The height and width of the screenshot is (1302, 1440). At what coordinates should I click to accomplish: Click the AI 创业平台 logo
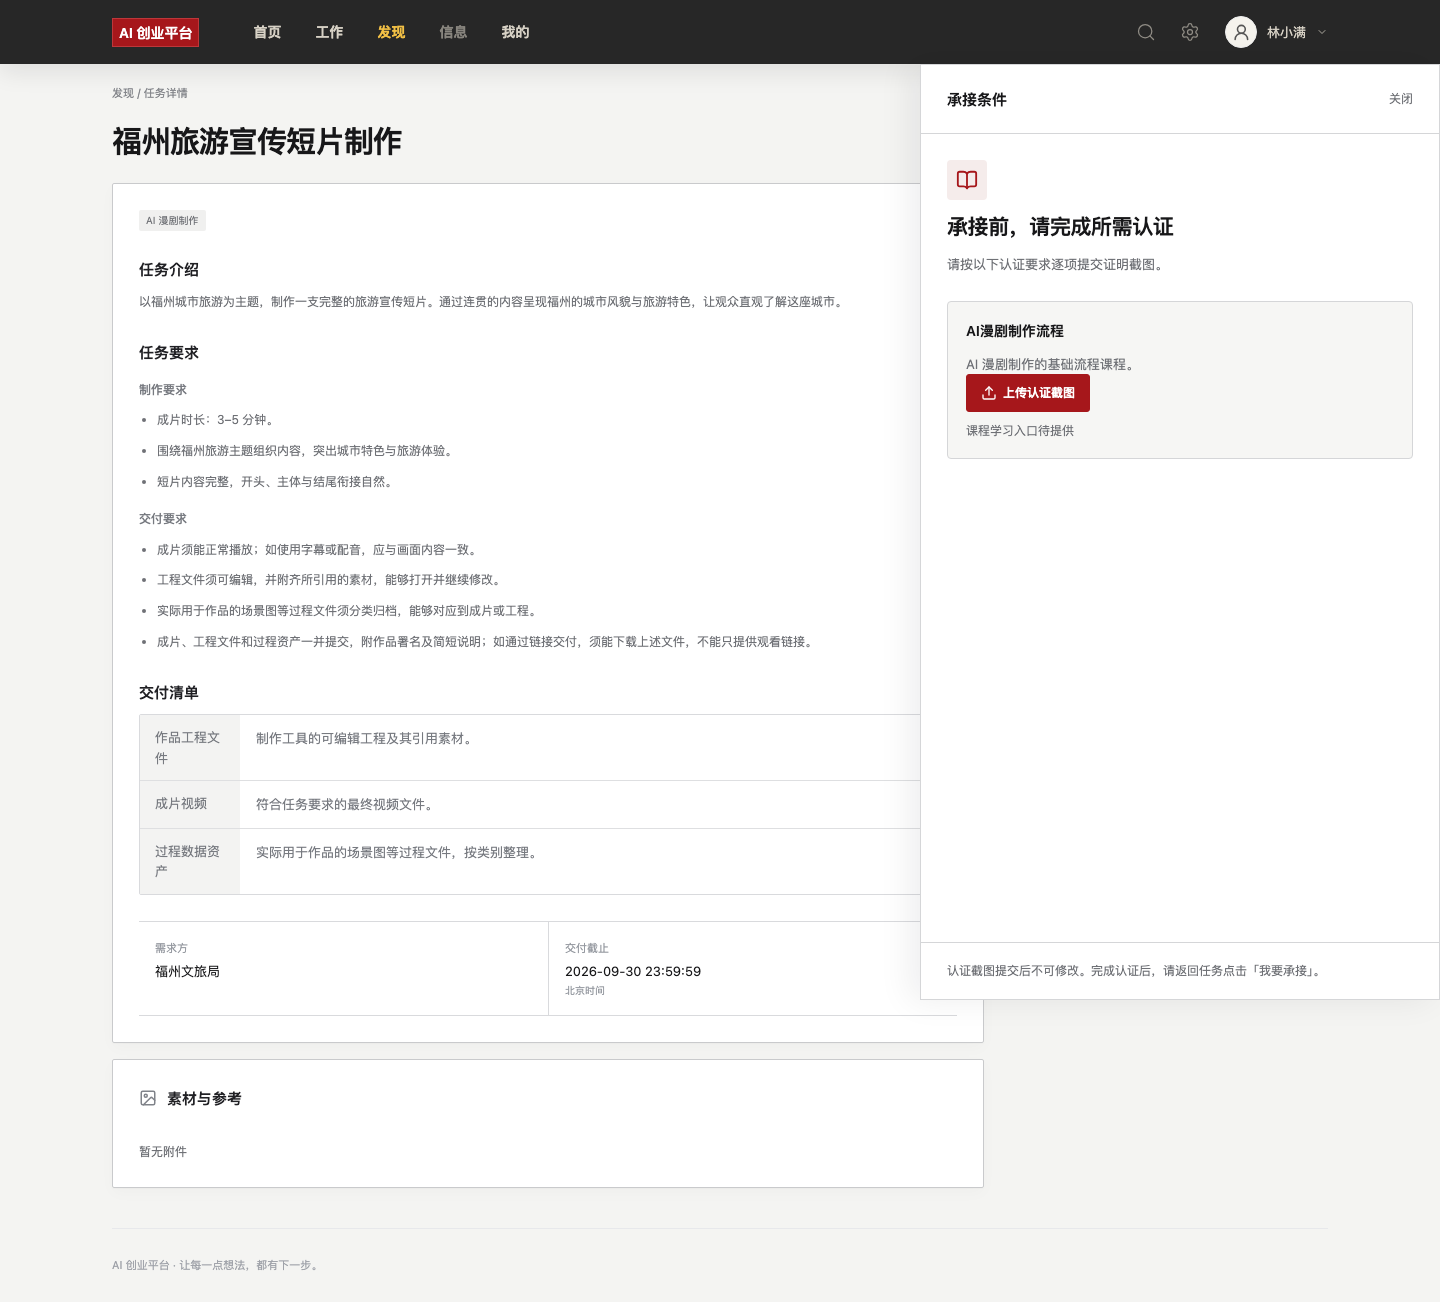(x=155, y=33)
